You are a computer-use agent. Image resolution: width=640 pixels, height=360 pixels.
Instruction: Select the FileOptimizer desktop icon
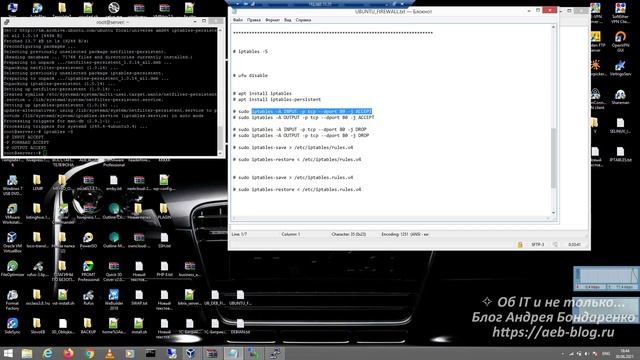[12, 269]
